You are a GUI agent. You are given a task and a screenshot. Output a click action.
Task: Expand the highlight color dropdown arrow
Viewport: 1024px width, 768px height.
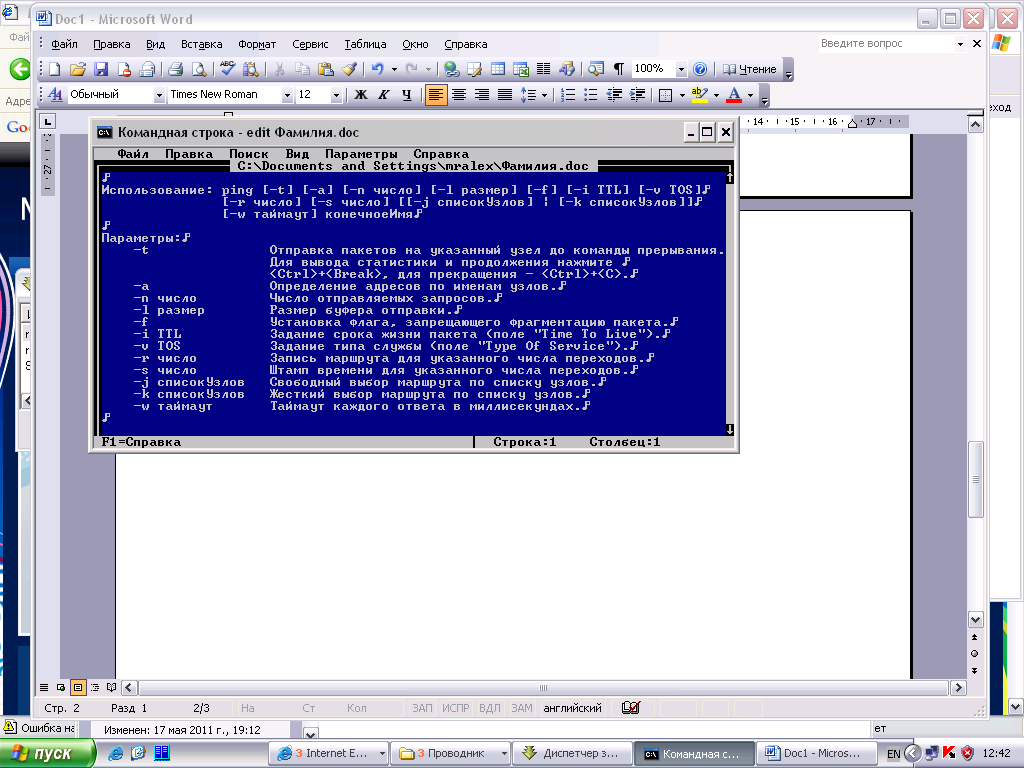tap(716, 95)
